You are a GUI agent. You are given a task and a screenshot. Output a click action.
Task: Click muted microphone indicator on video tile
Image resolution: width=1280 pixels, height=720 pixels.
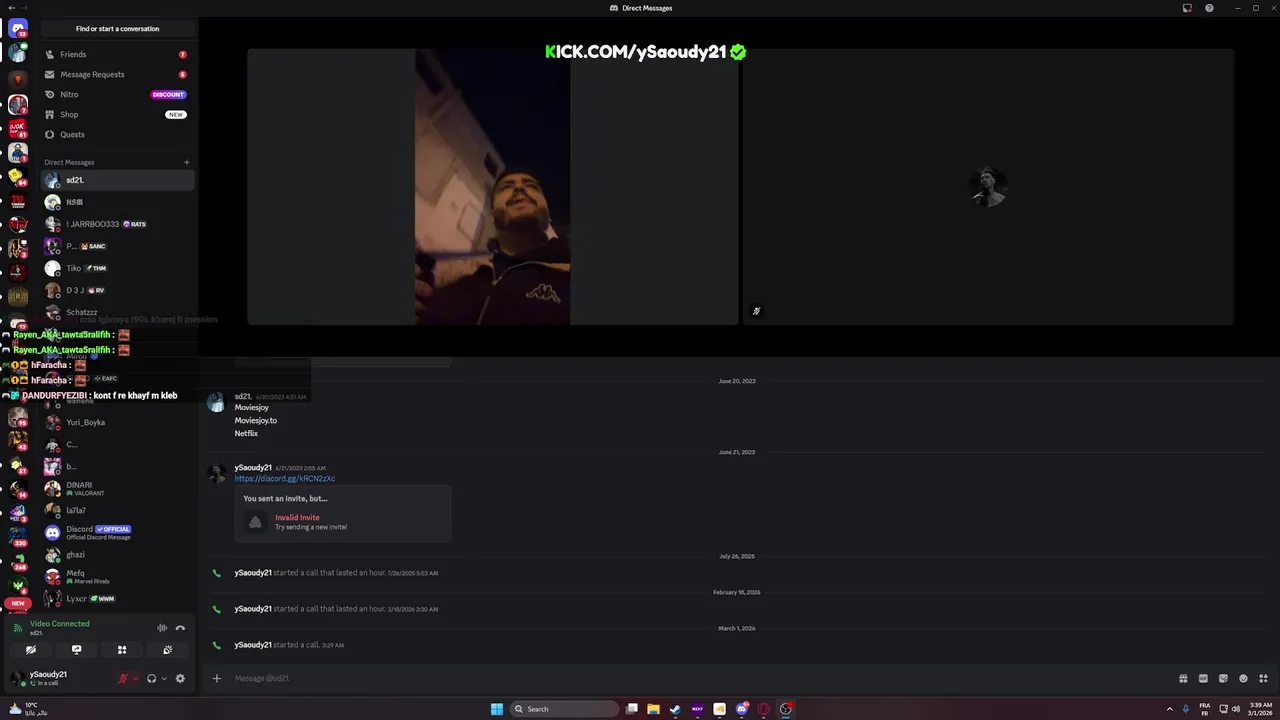point(756,311)
